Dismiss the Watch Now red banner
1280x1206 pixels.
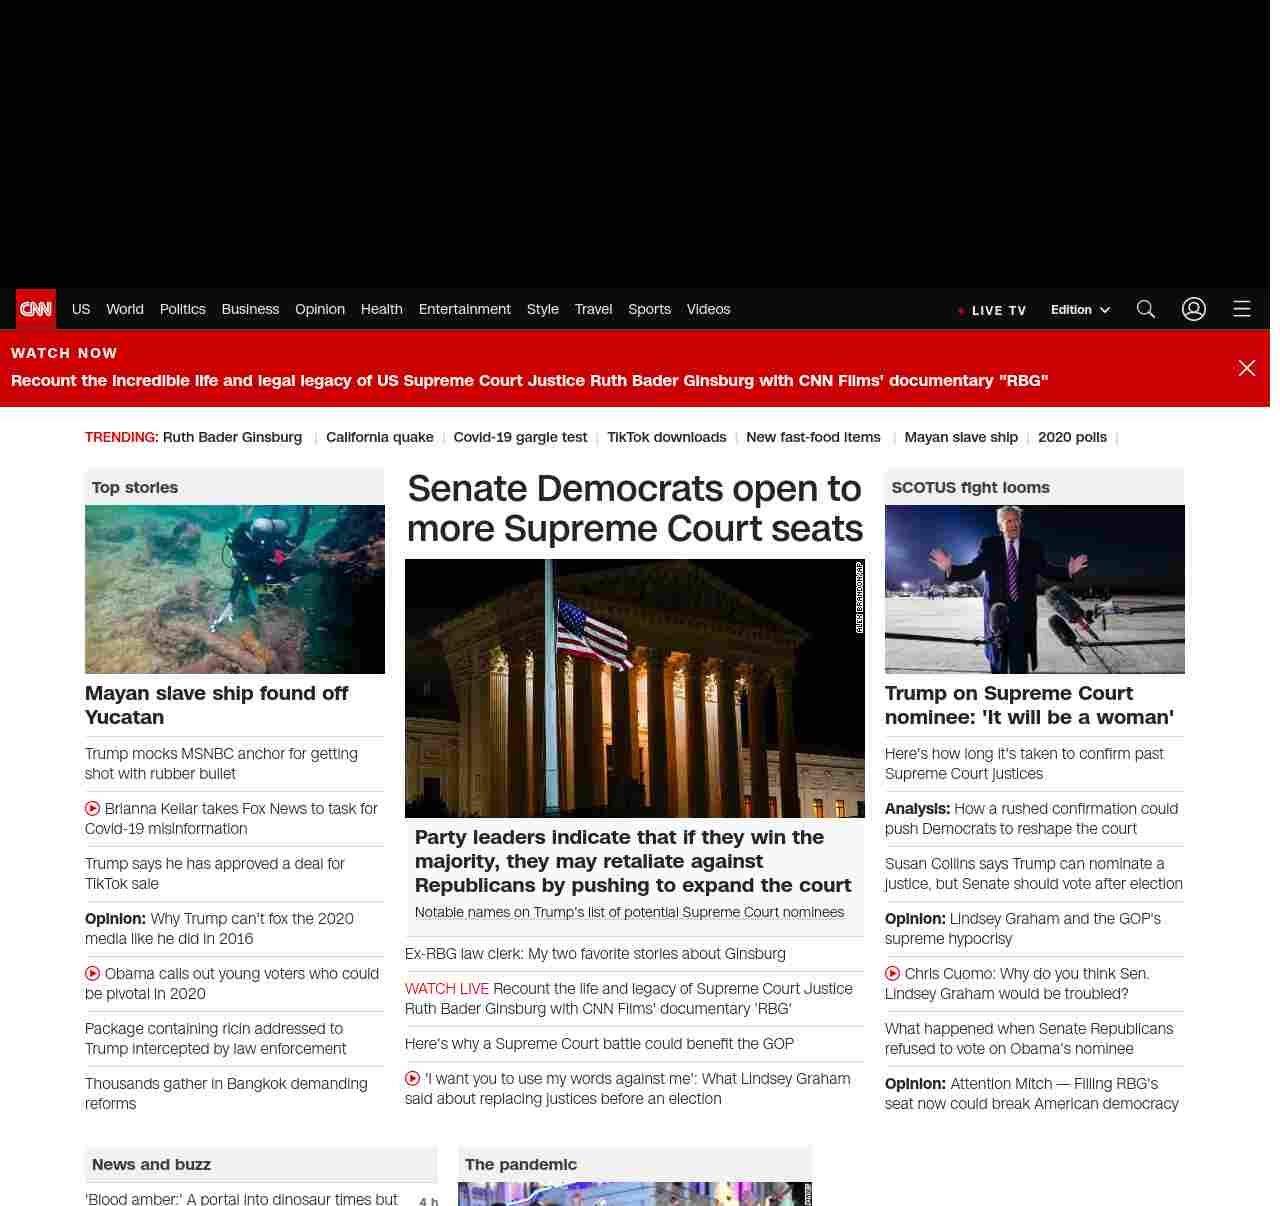pos(1247,368)
